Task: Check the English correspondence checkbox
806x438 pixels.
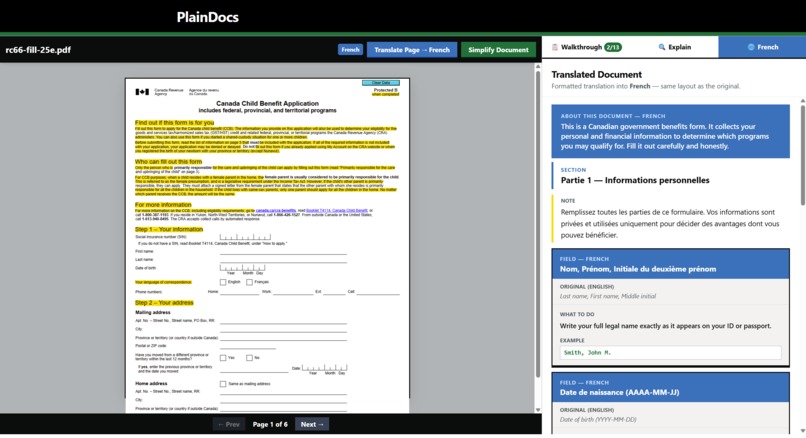Action: click(223, 282)
